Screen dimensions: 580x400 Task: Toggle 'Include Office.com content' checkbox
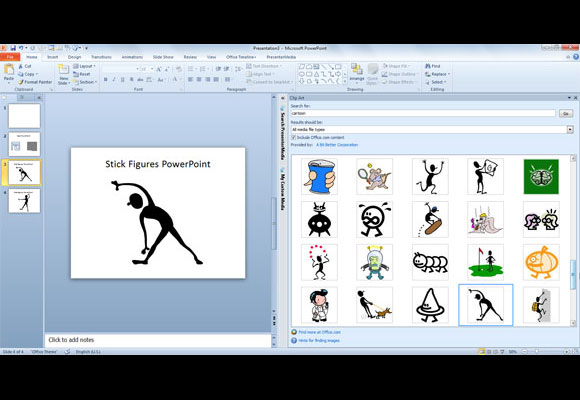294,137
